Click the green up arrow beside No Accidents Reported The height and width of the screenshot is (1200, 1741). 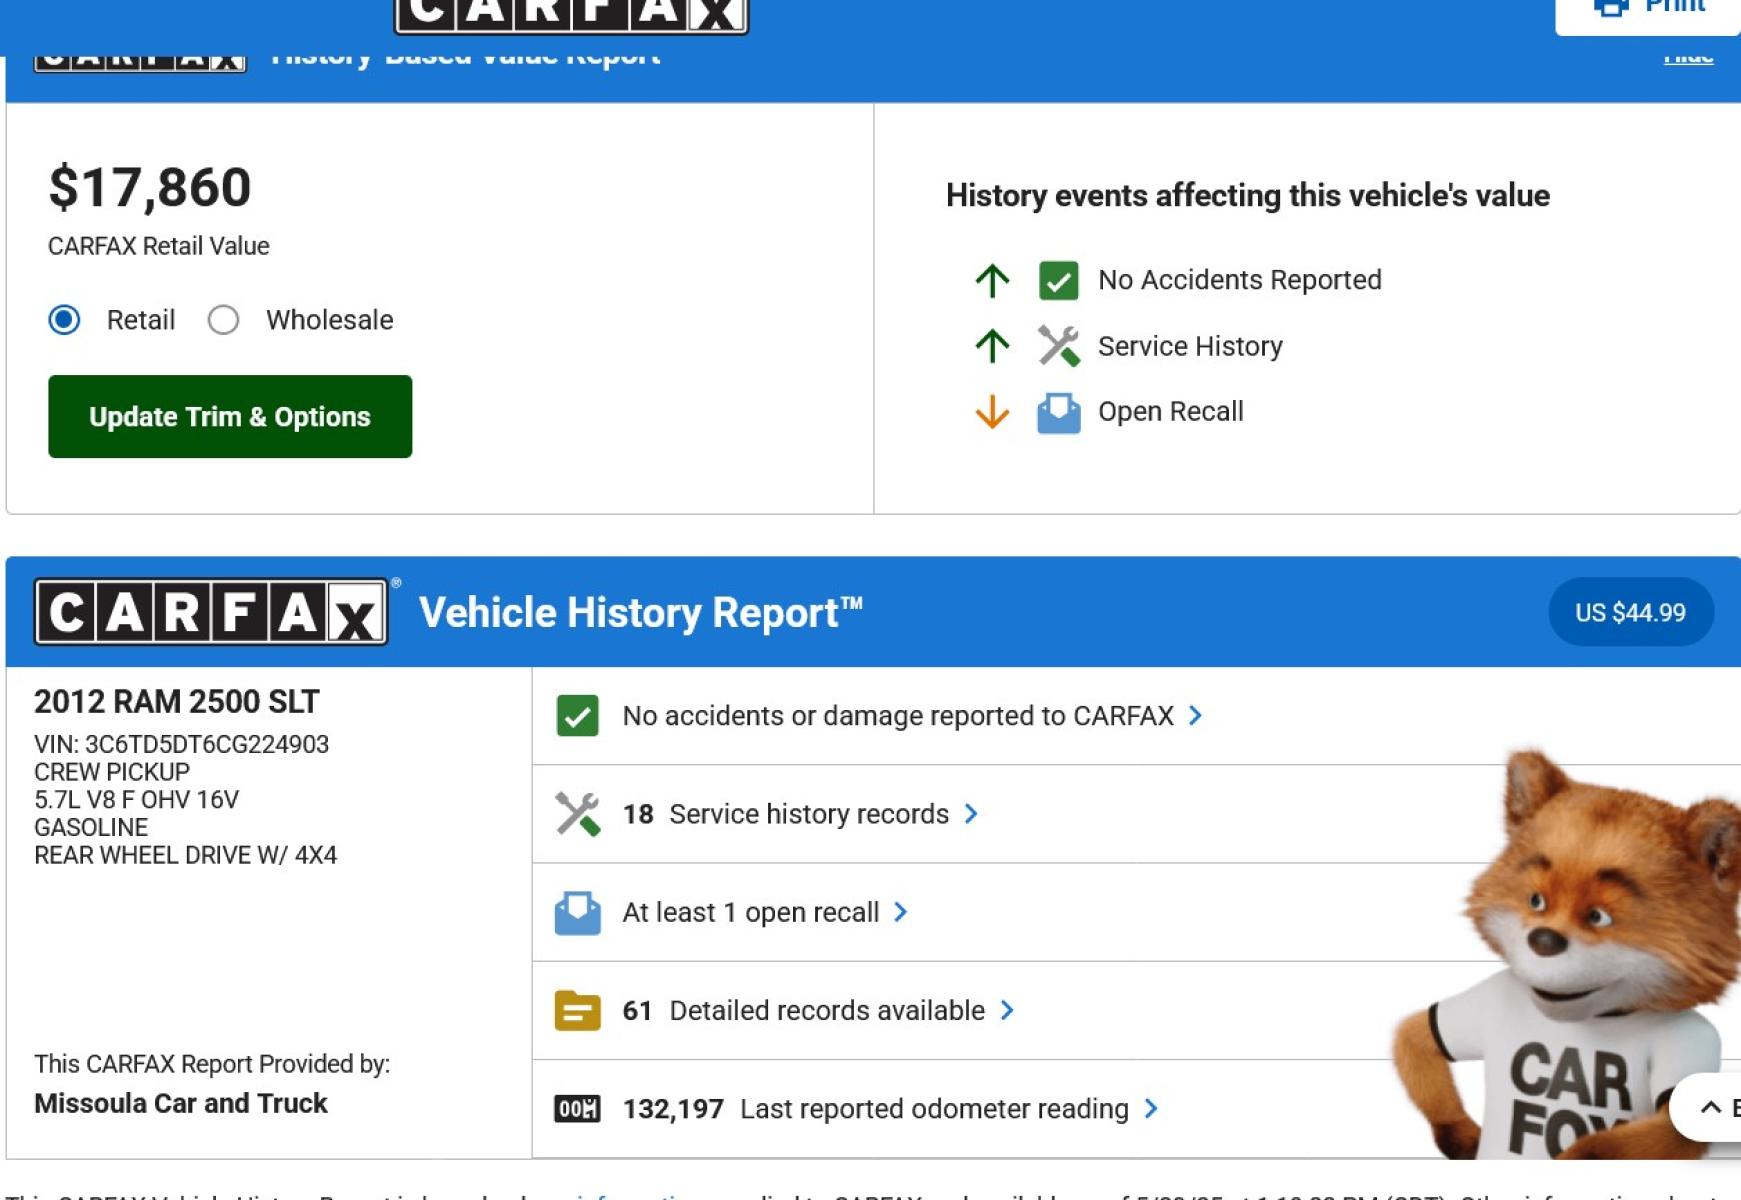click(x=992, y=281)
